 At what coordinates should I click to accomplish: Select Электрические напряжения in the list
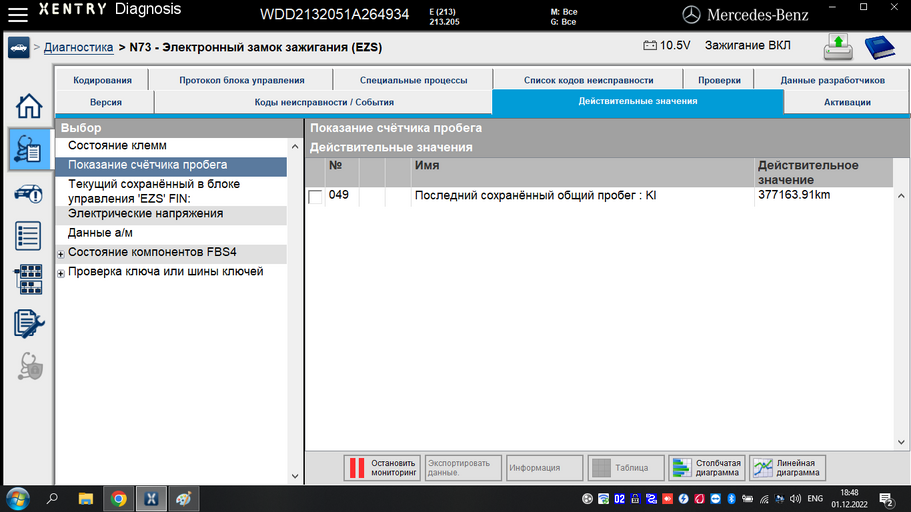pyautogui.click(x=171, y=214)
